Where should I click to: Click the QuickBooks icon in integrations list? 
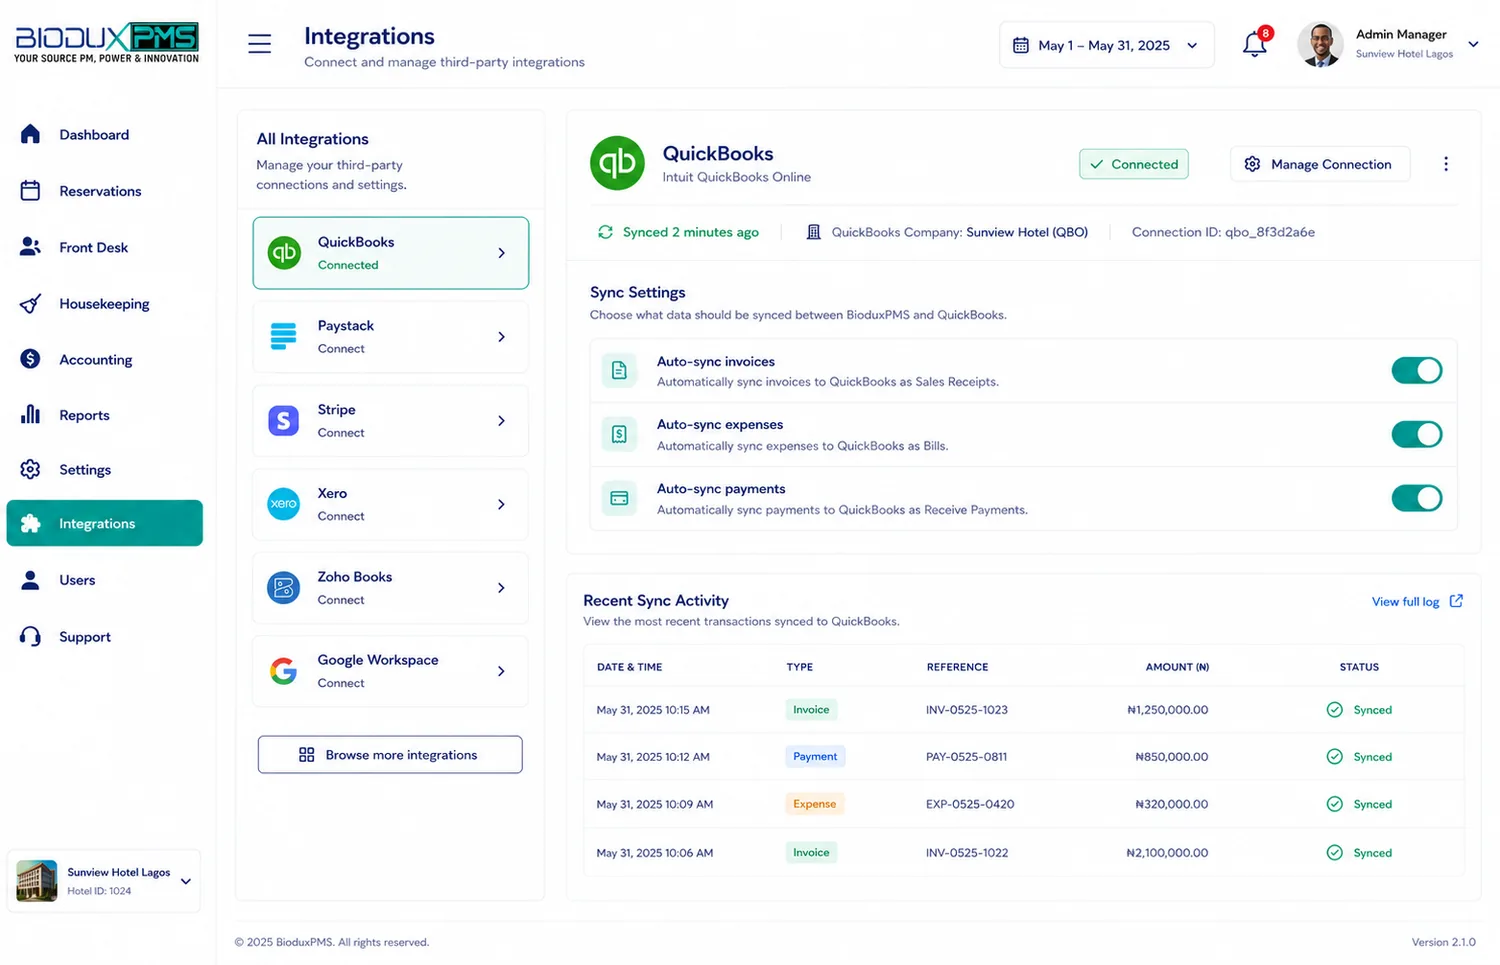point(284,253)
